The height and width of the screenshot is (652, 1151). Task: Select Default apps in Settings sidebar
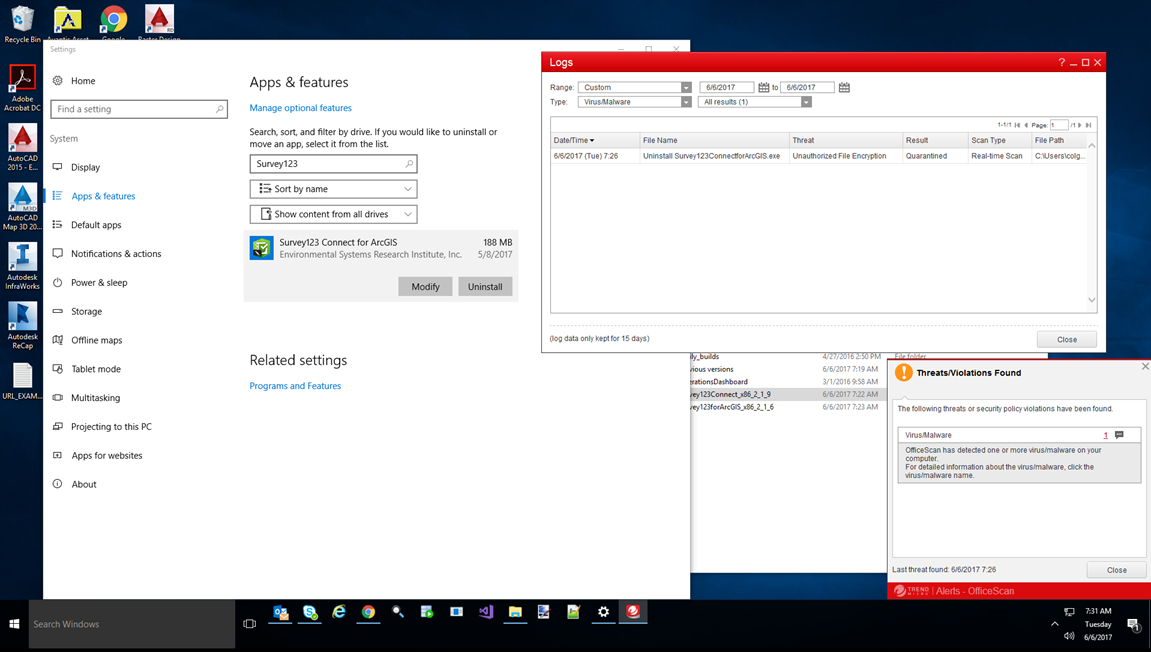[96, 225]
